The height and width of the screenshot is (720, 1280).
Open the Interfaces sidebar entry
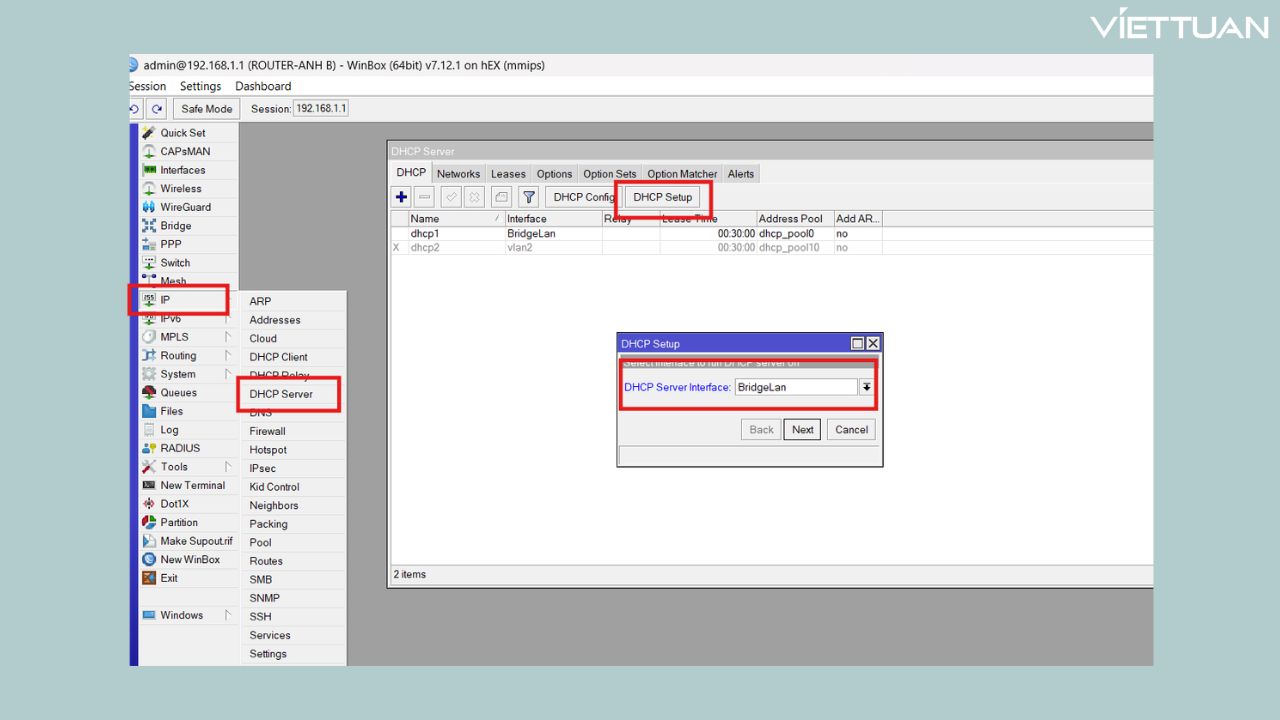(183, 170)
